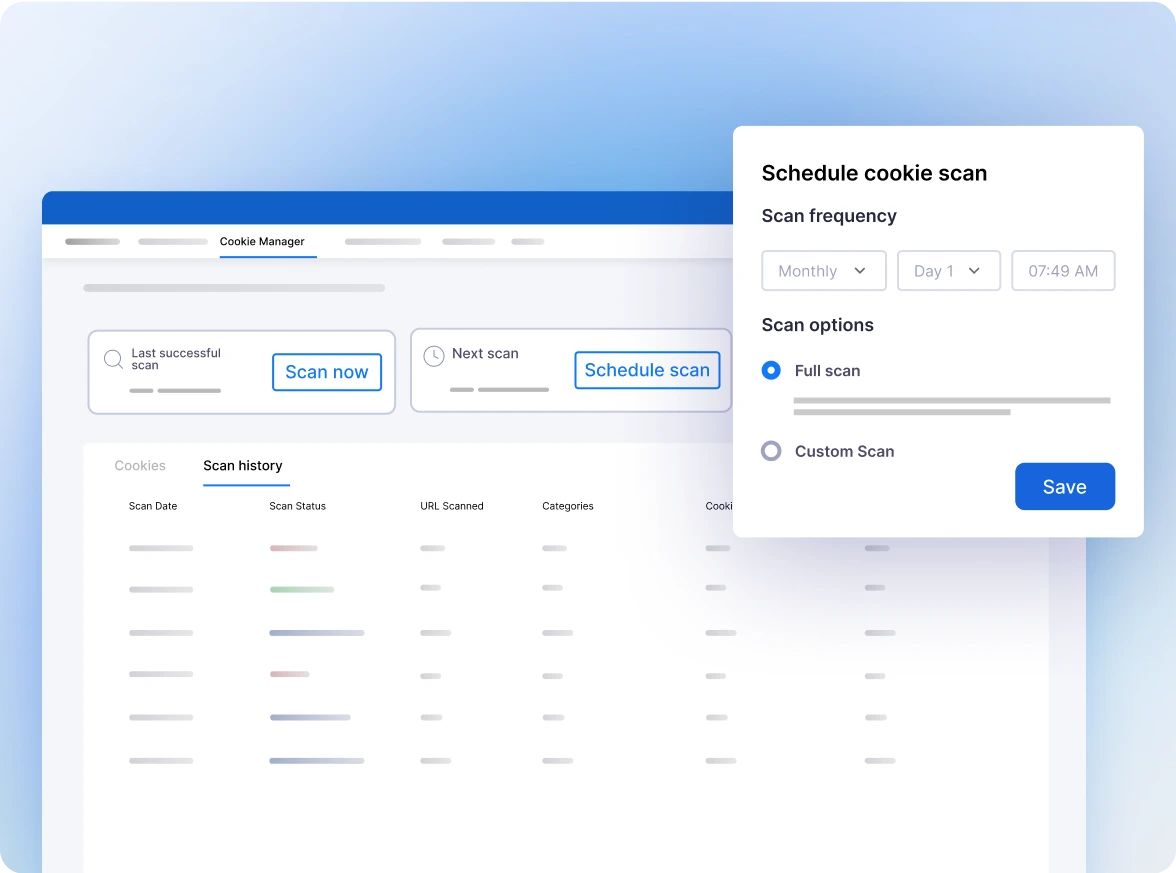This screenshot has height=873, width=1176.
Task: Click the Custom Scan label text
Action: tap(844, 452)
